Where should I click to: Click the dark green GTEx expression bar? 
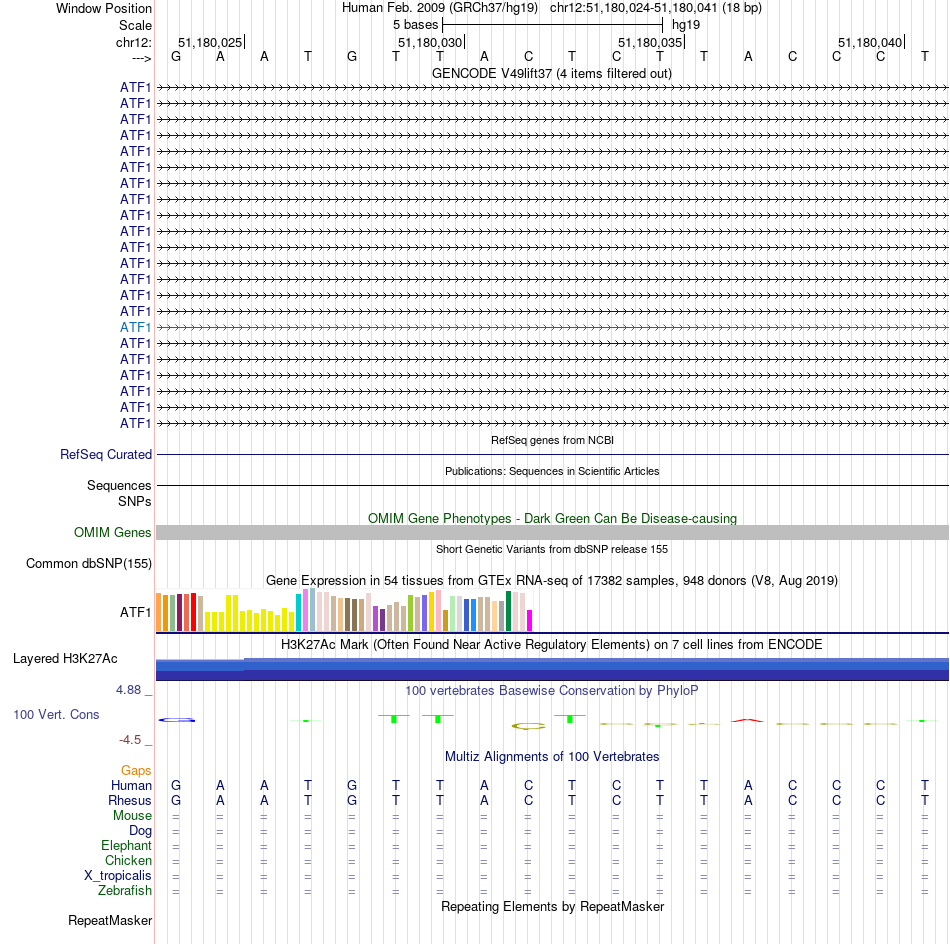508,611
